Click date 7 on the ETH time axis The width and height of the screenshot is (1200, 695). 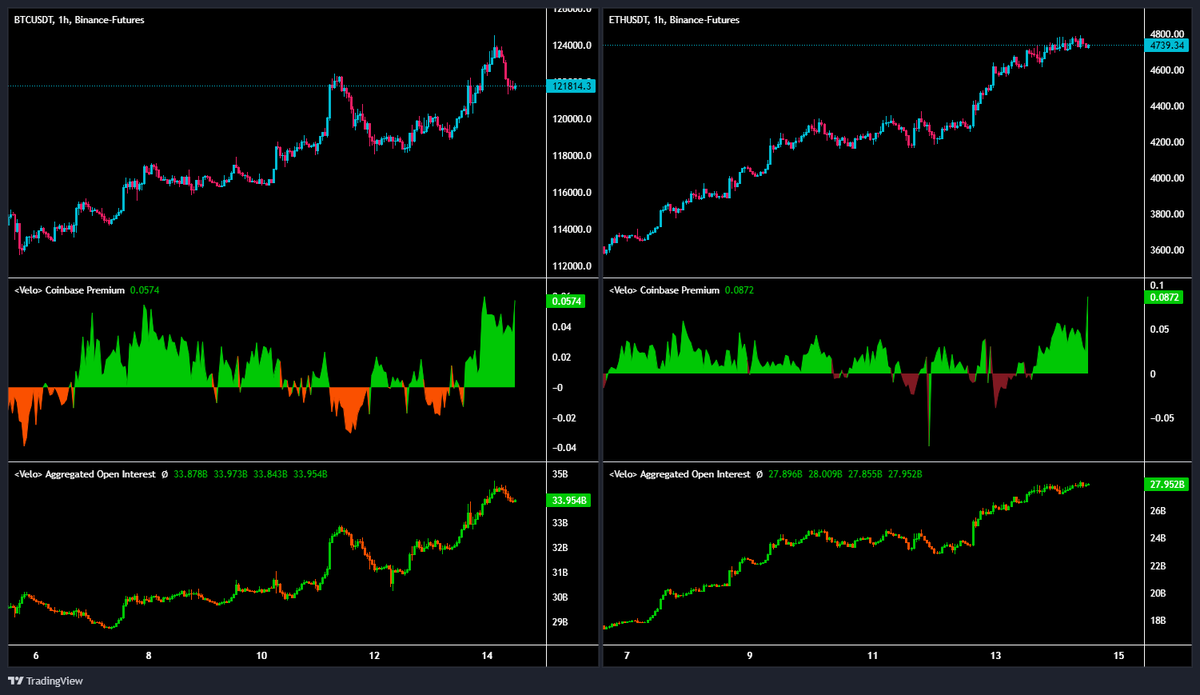627,656
